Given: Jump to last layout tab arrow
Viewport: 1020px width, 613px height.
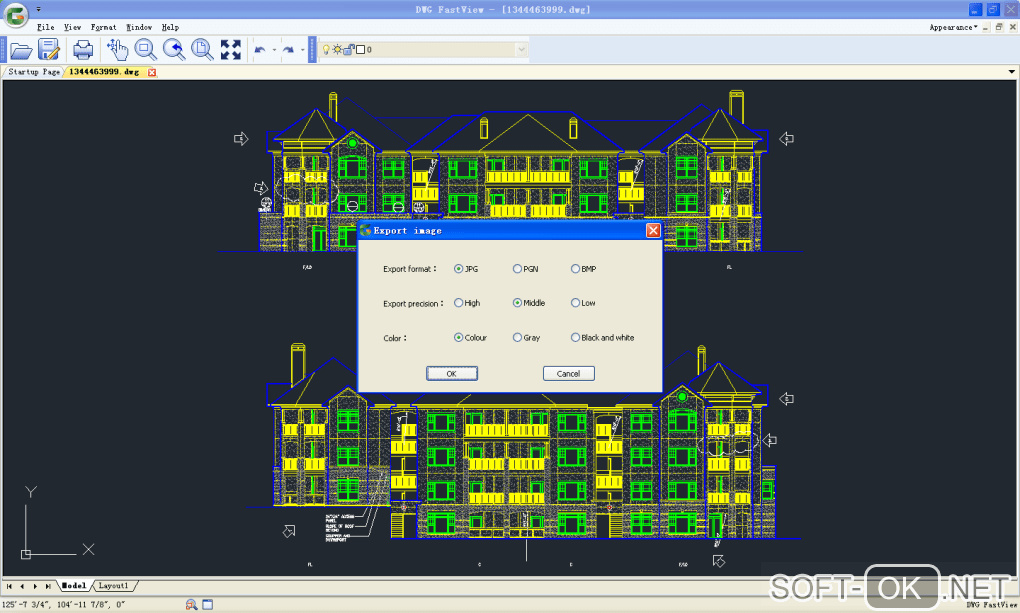Looking at the screenshot, I should (47, 586).
